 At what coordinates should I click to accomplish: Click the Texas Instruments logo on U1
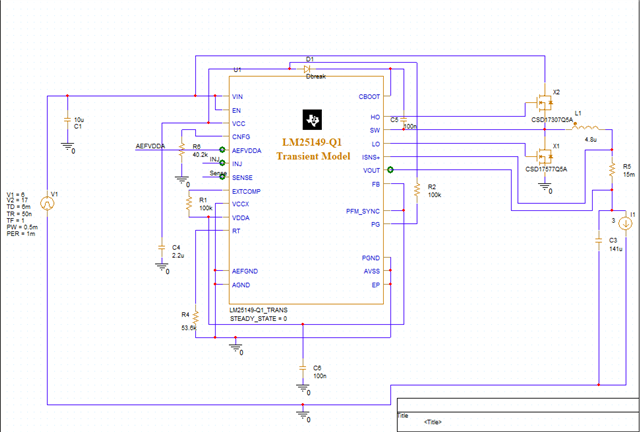click(x=312, y=119)
